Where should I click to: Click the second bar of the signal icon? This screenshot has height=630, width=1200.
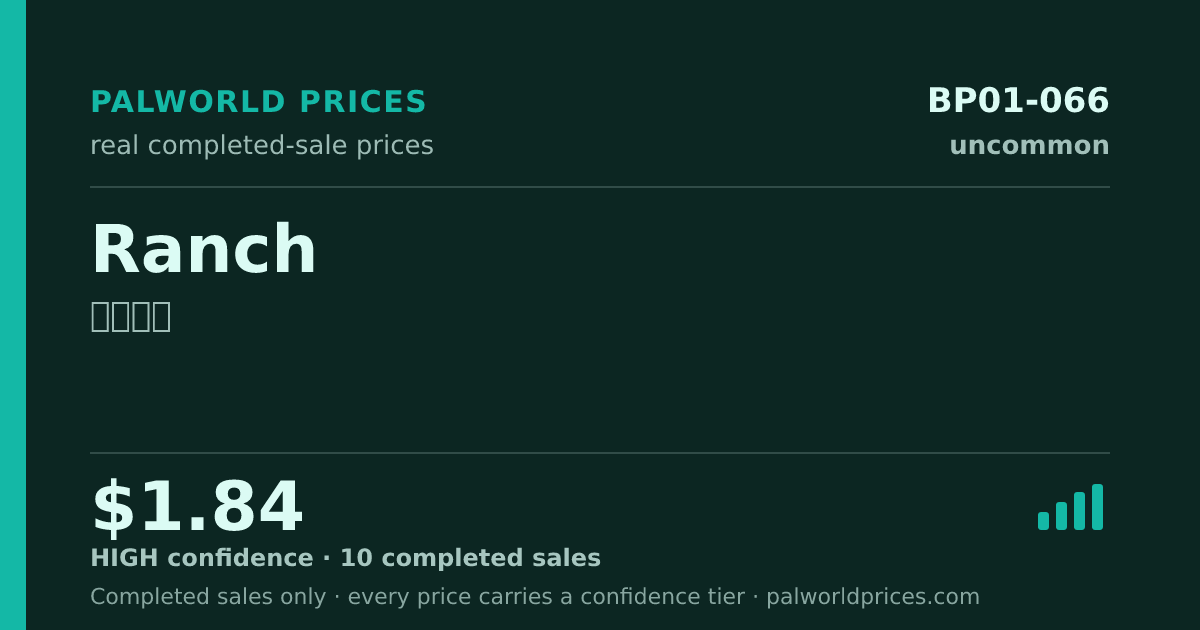click(1061, 516)
